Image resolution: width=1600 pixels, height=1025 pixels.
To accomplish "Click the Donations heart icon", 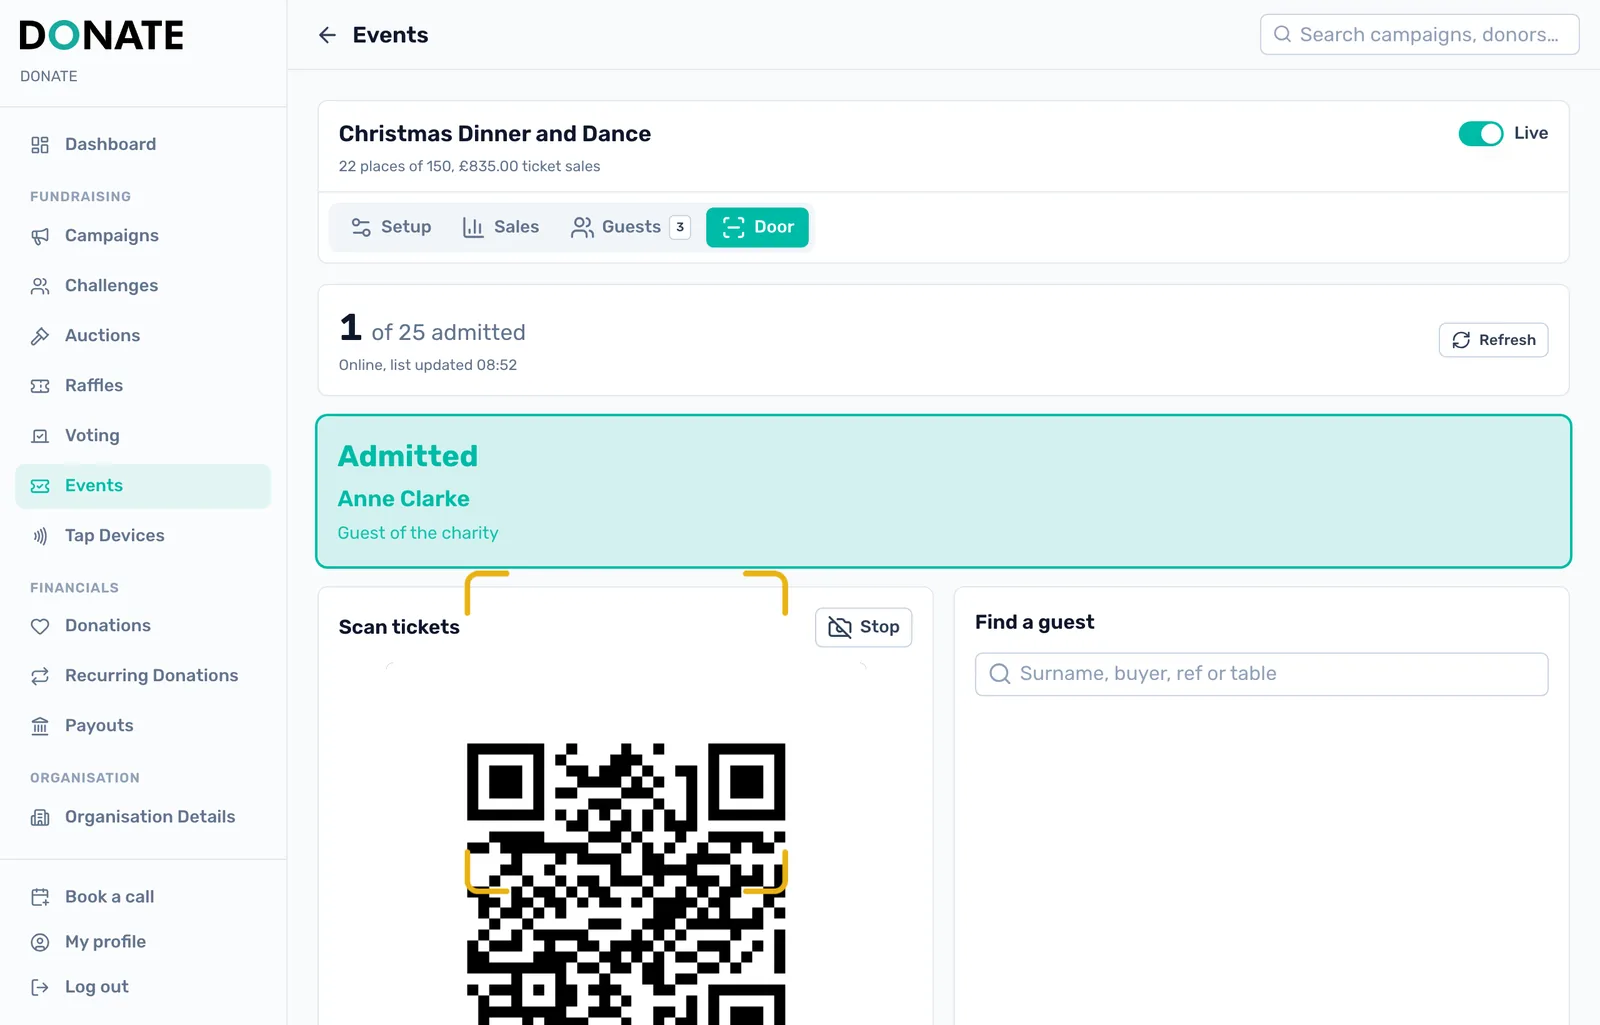I will point(40,626).
